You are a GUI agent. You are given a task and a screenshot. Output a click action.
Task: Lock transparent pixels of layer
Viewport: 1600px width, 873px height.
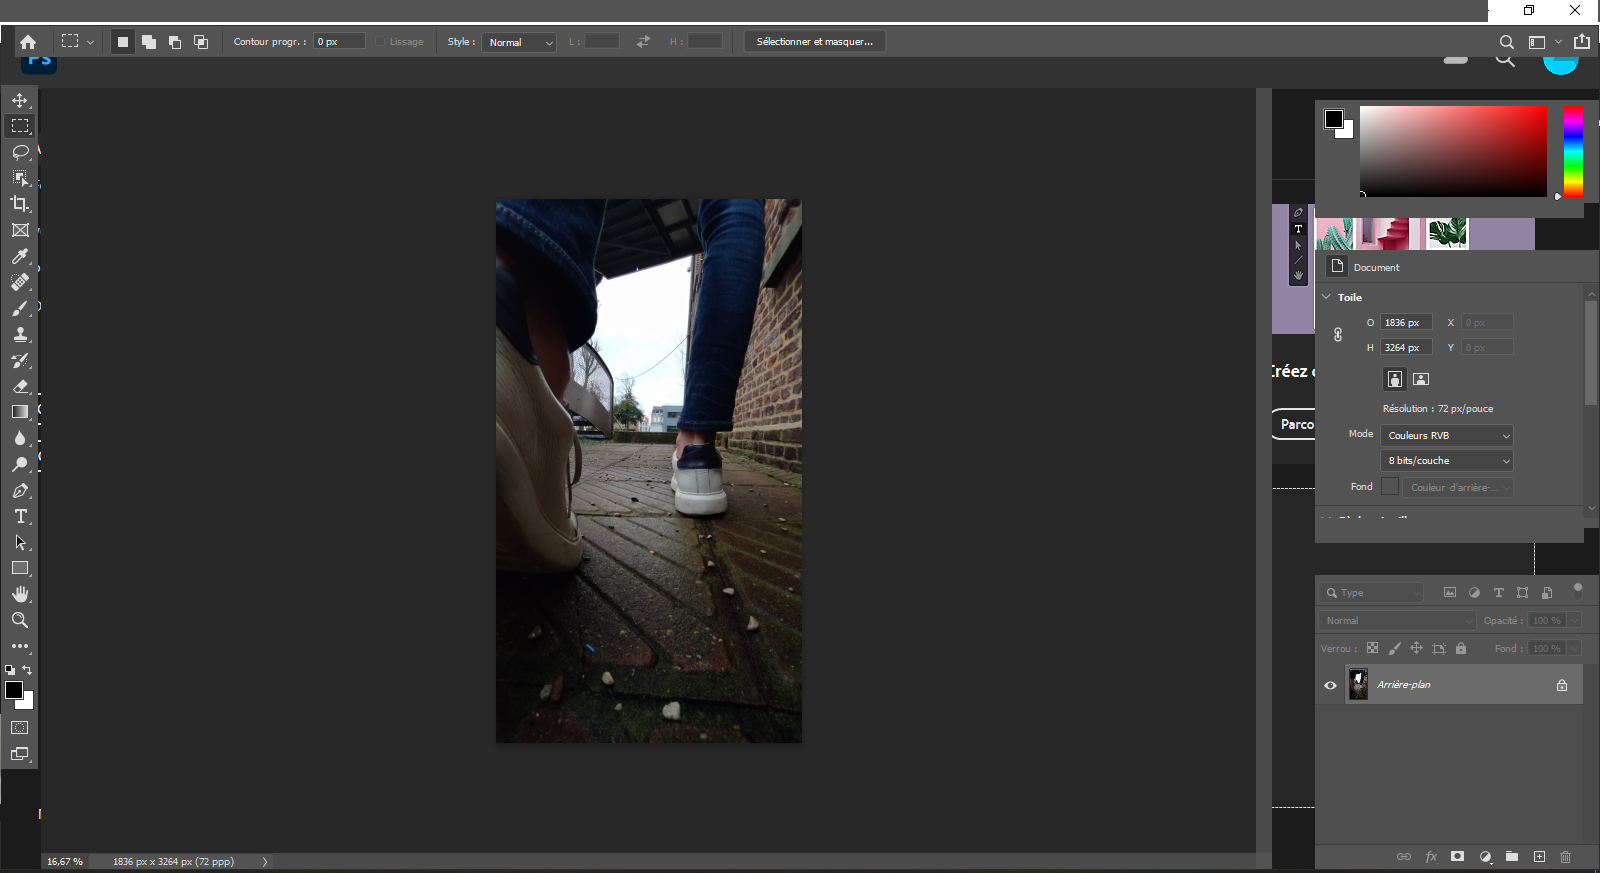1372,648
